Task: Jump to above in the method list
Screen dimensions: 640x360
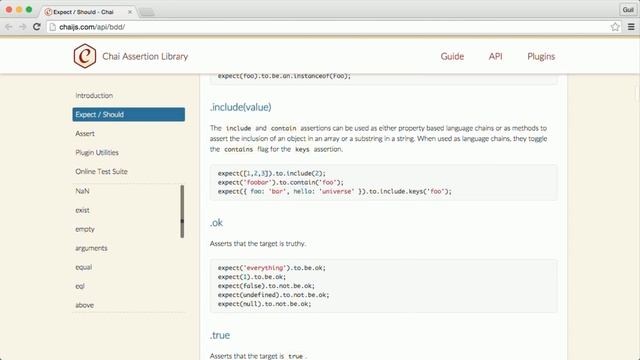Action: pyautogui.click(x=84, y=305)
